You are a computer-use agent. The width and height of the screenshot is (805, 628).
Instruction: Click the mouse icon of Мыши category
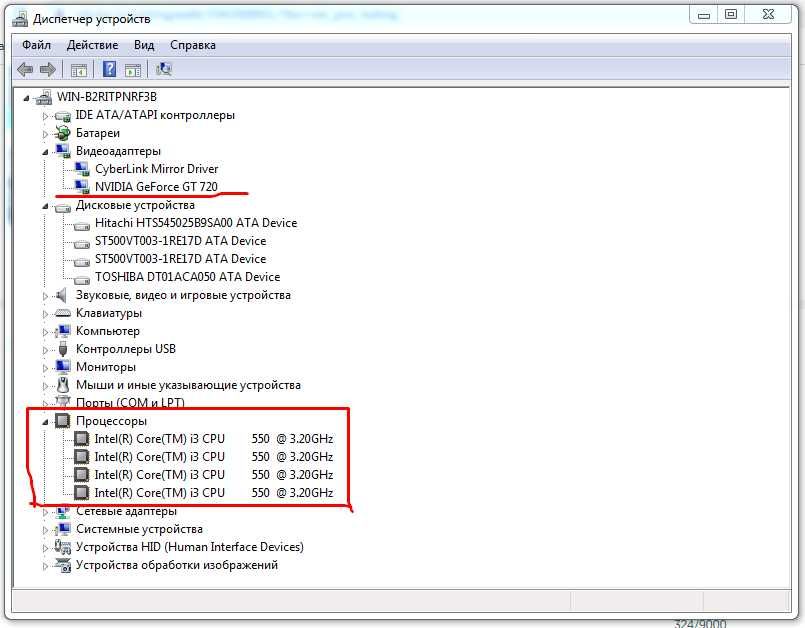tap(63, 385)
